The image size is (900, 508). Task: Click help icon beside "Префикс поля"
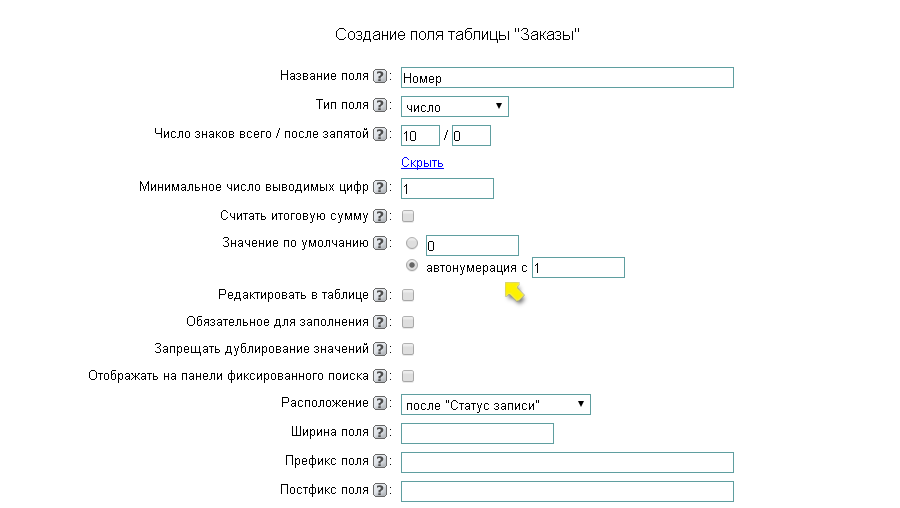click(x=379, y=461)
